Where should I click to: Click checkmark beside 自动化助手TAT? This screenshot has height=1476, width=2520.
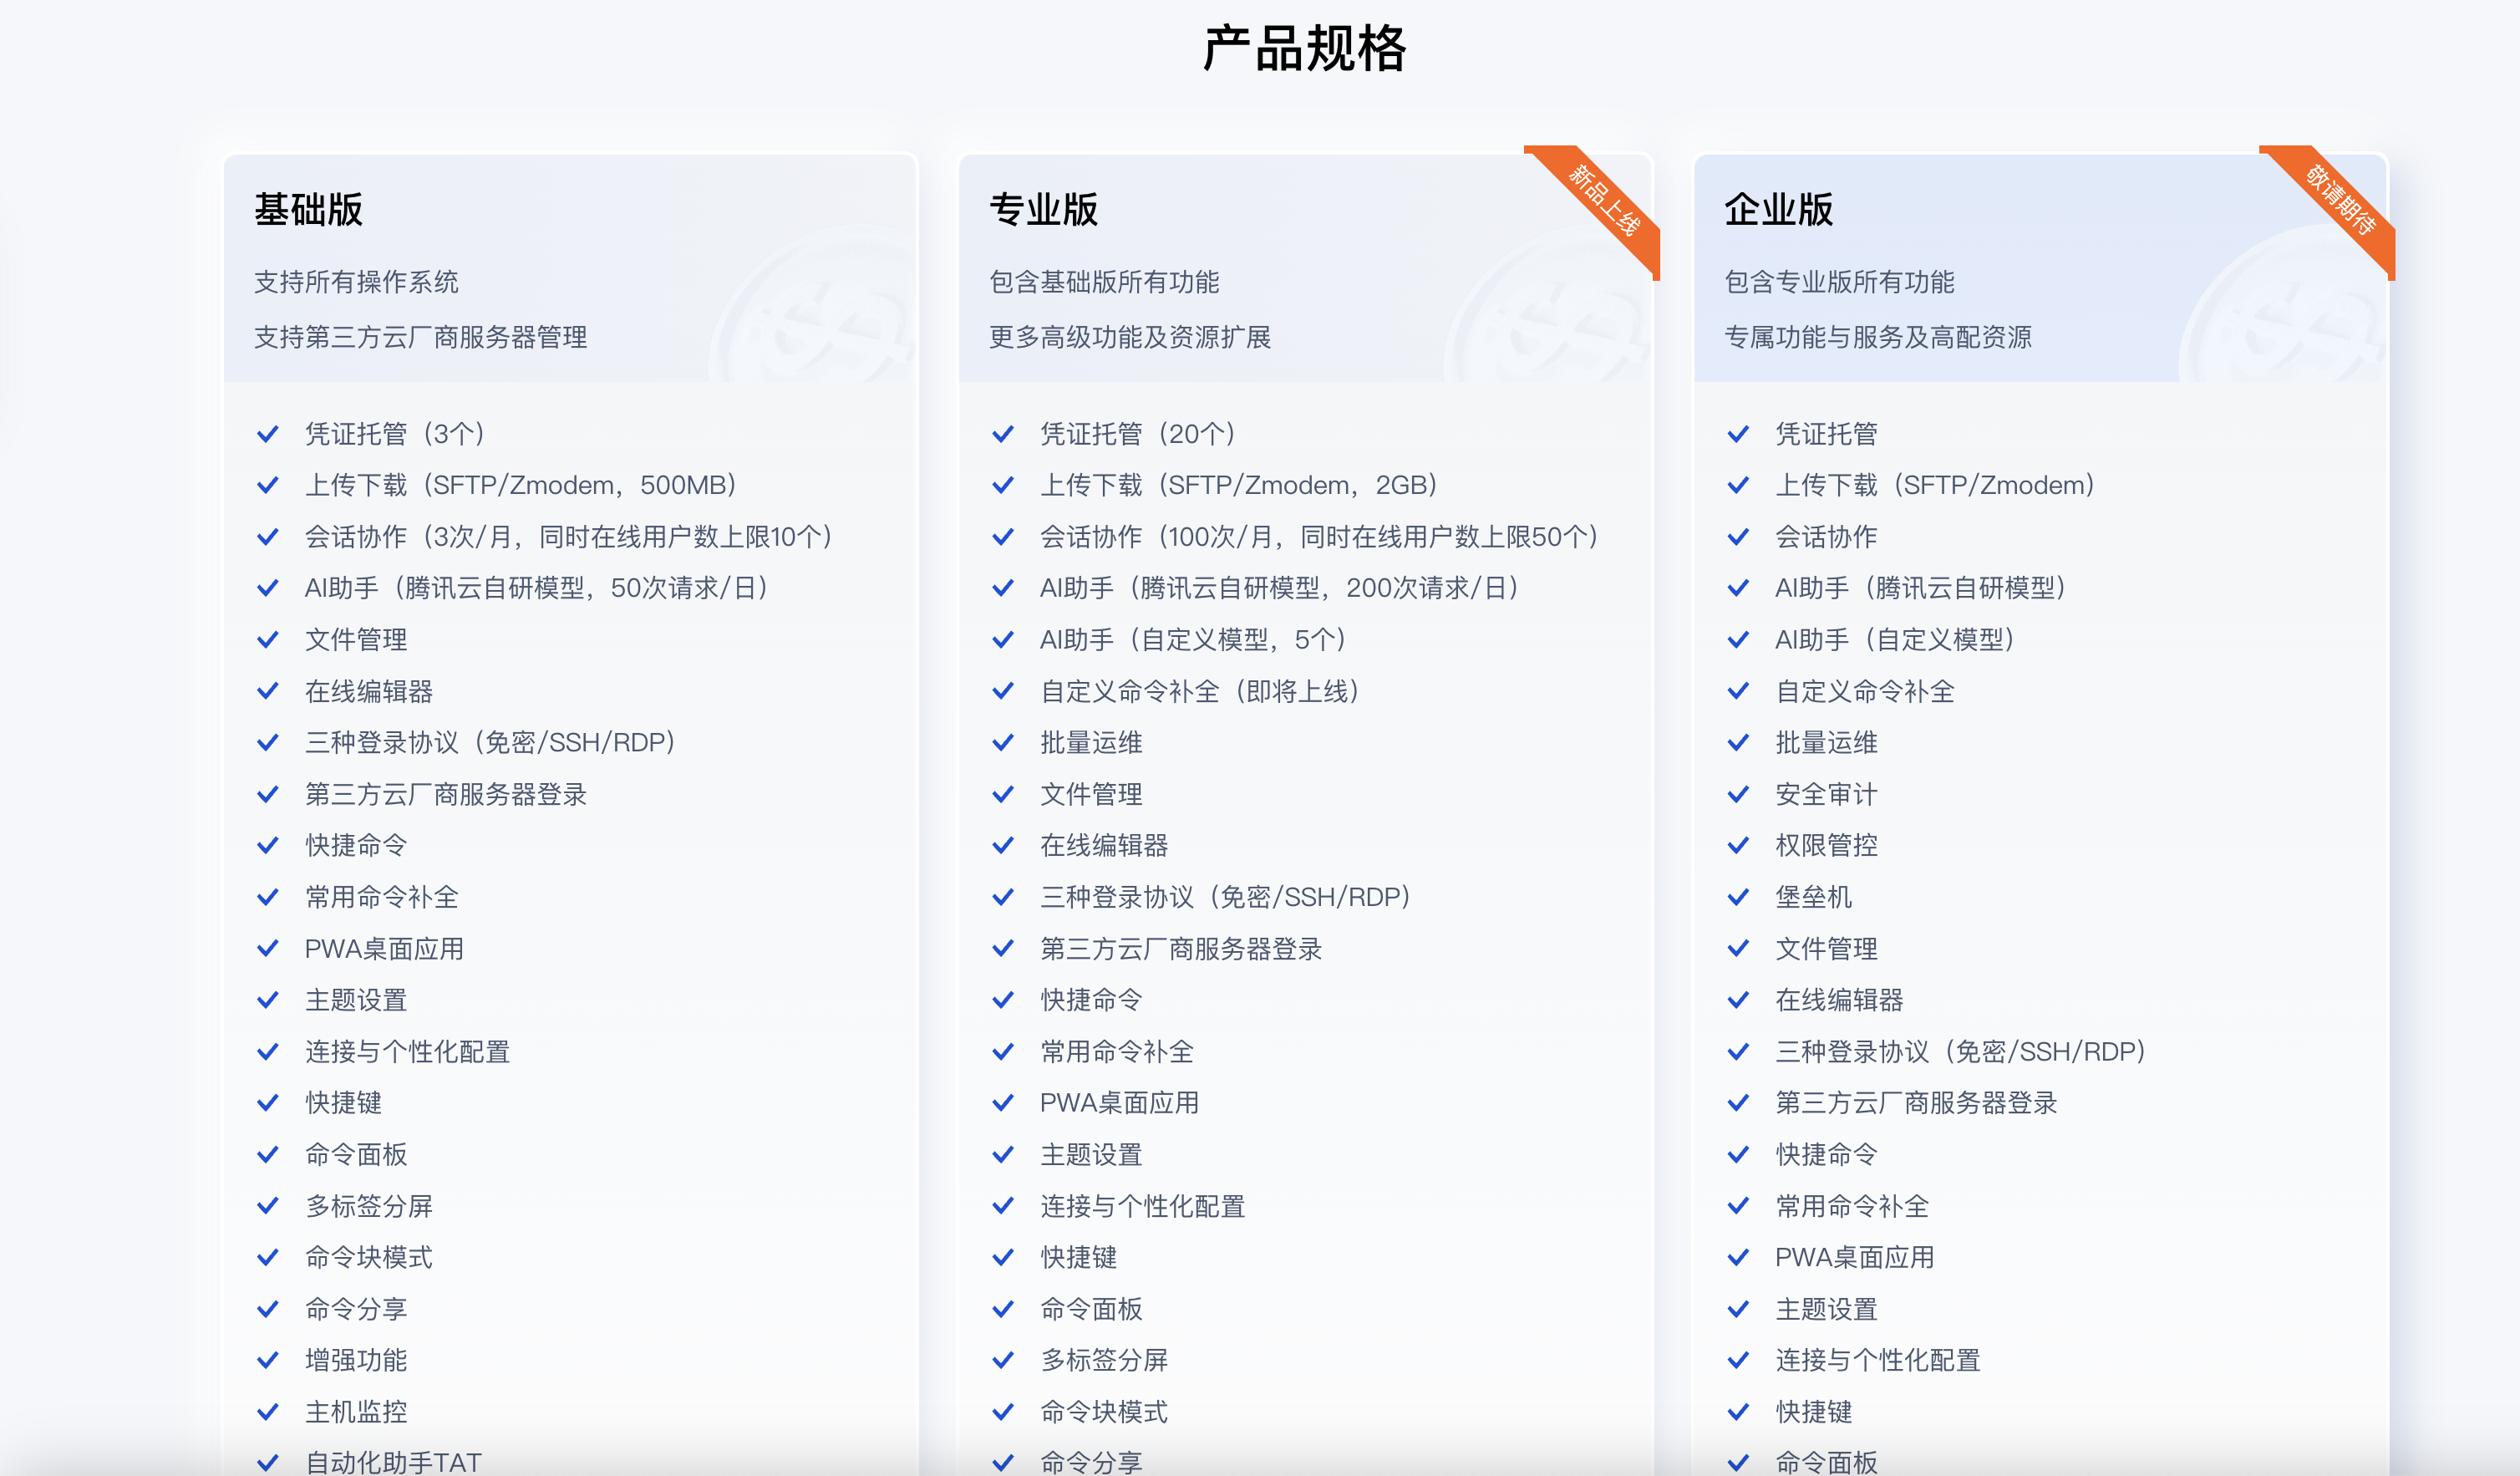click(x=267, y=1463)
